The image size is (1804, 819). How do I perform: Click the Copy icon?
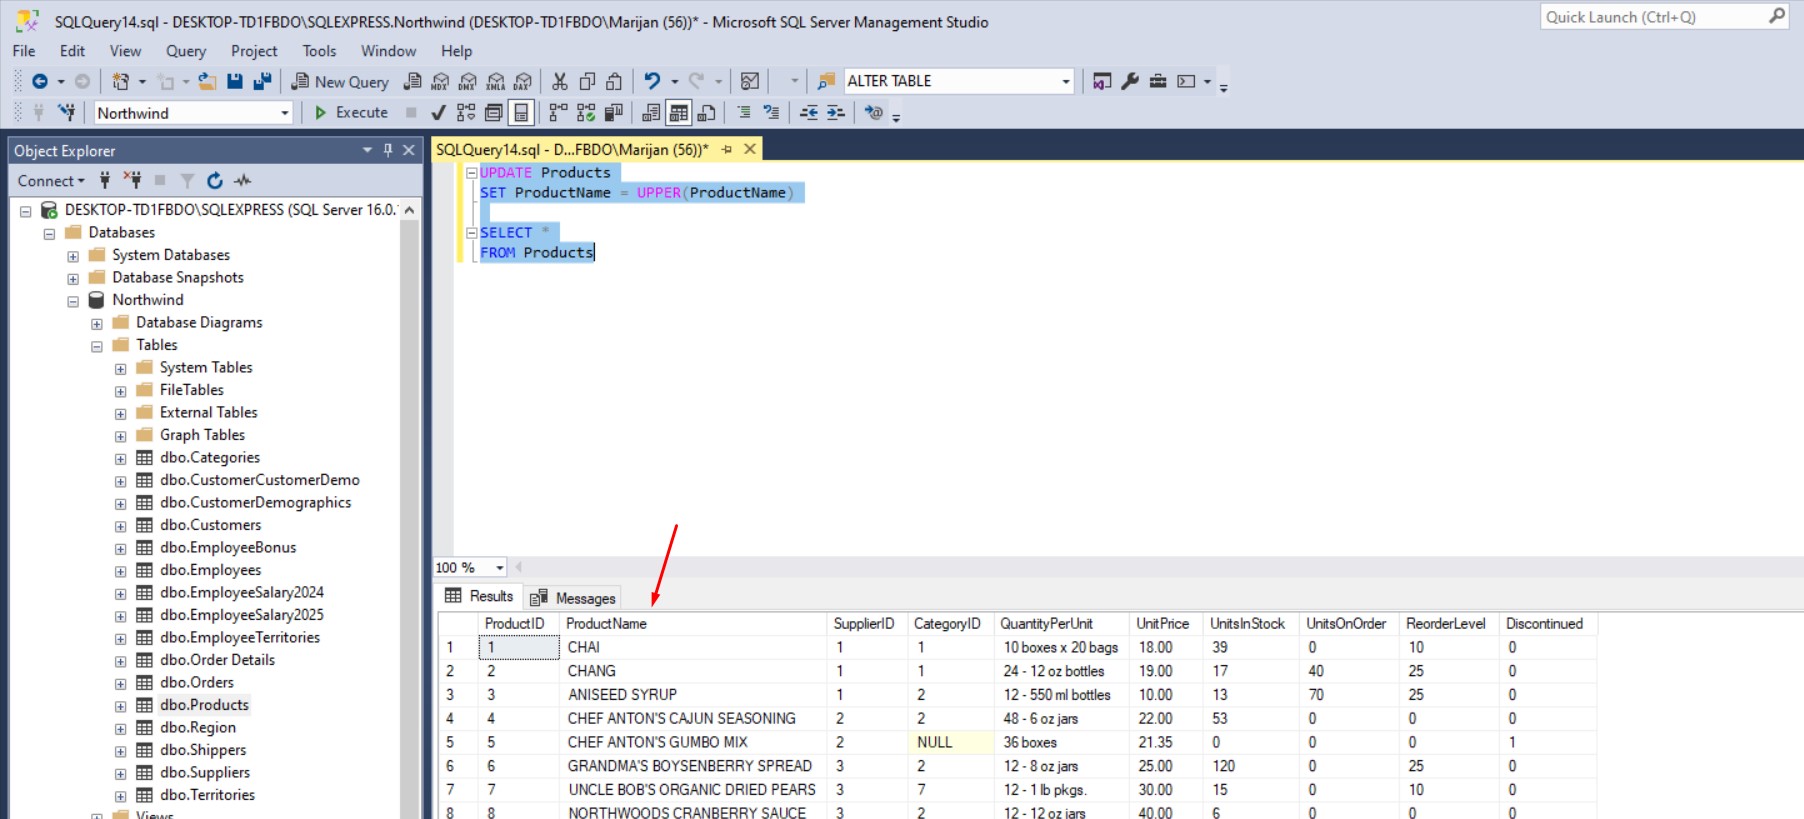[587, 82]
